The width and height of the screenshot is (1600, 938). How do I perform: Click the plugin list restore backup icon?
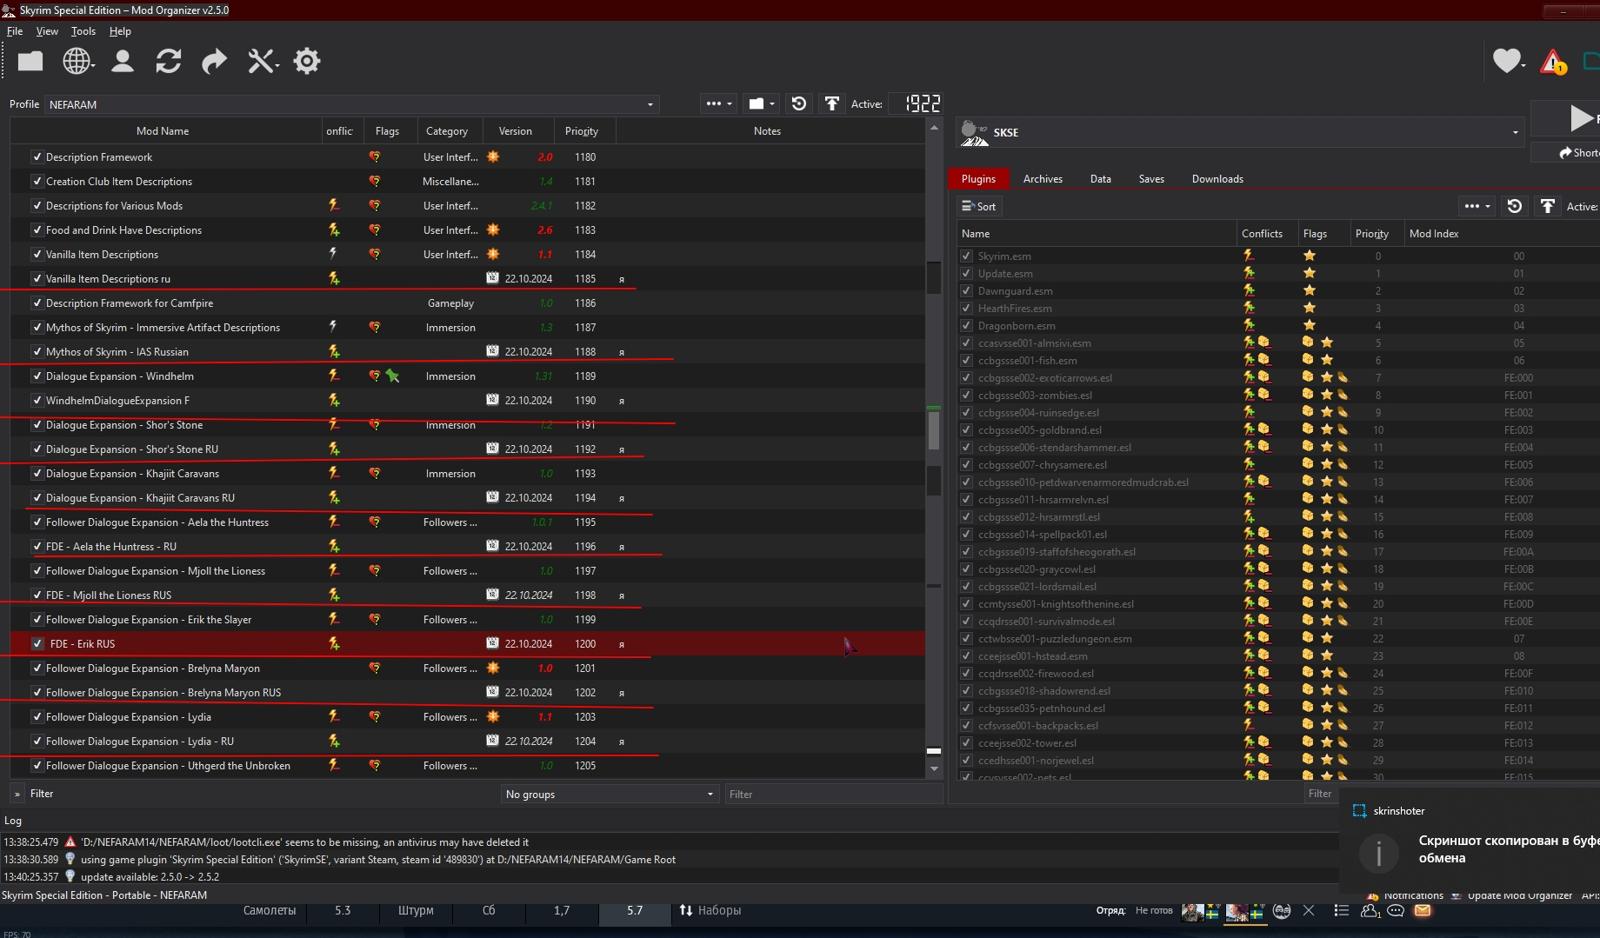[x=1514, y=206]
